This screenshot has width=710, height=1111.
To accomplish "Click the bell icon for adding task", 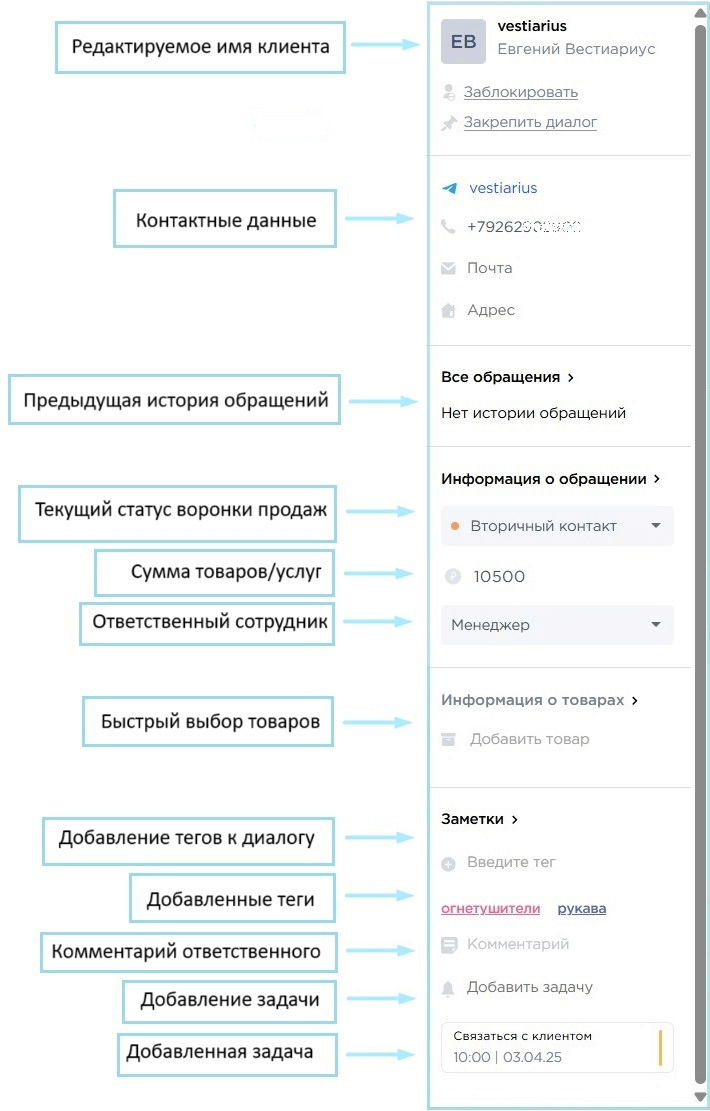I will point(449,988).
